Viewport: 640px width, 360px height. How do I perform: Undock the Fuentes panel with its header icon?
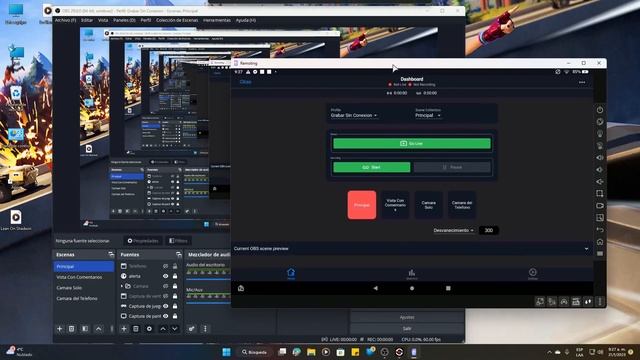pos(178,254)
